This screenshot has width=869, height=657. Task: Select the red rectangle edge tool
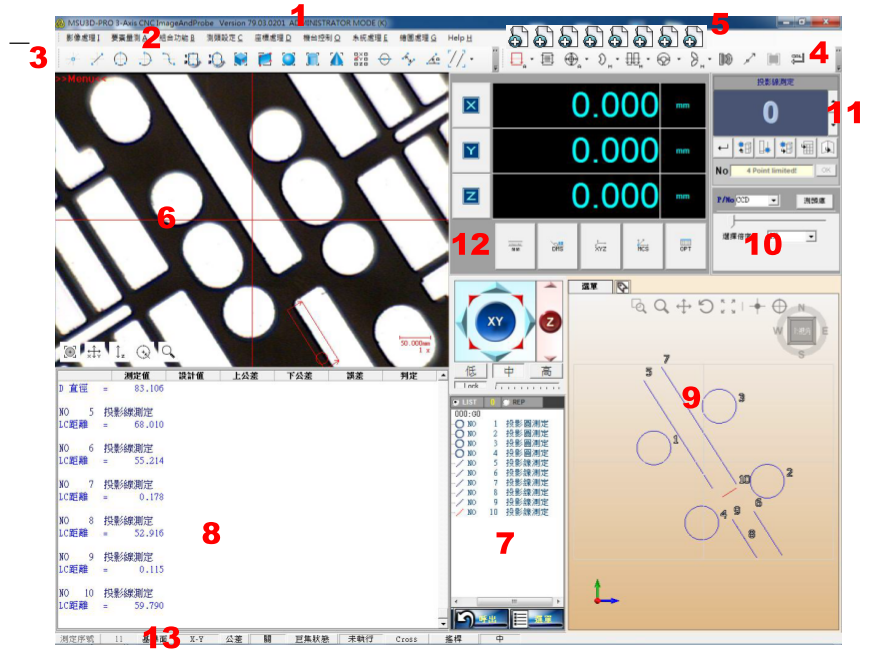point(517,59)
